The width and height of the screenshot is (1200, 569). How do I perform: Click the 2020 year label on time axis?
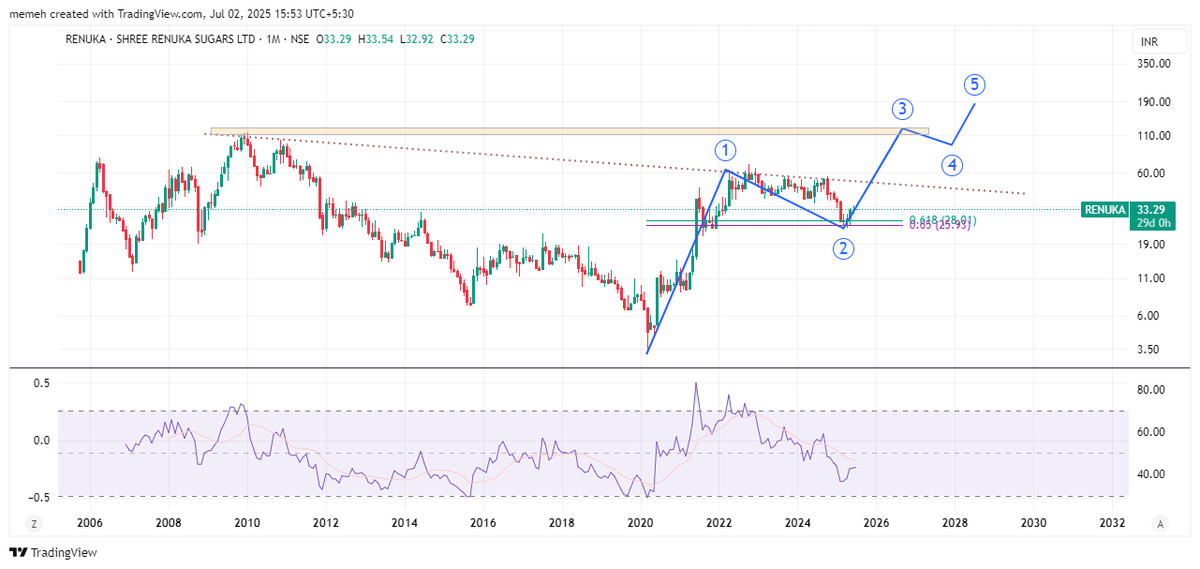pyautogui.click(x=640, y=523)
